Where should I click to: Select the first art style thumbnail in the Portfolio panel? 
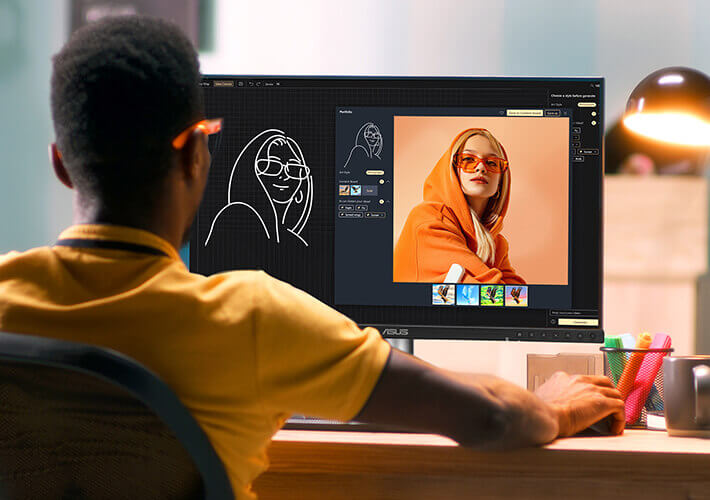345,189
